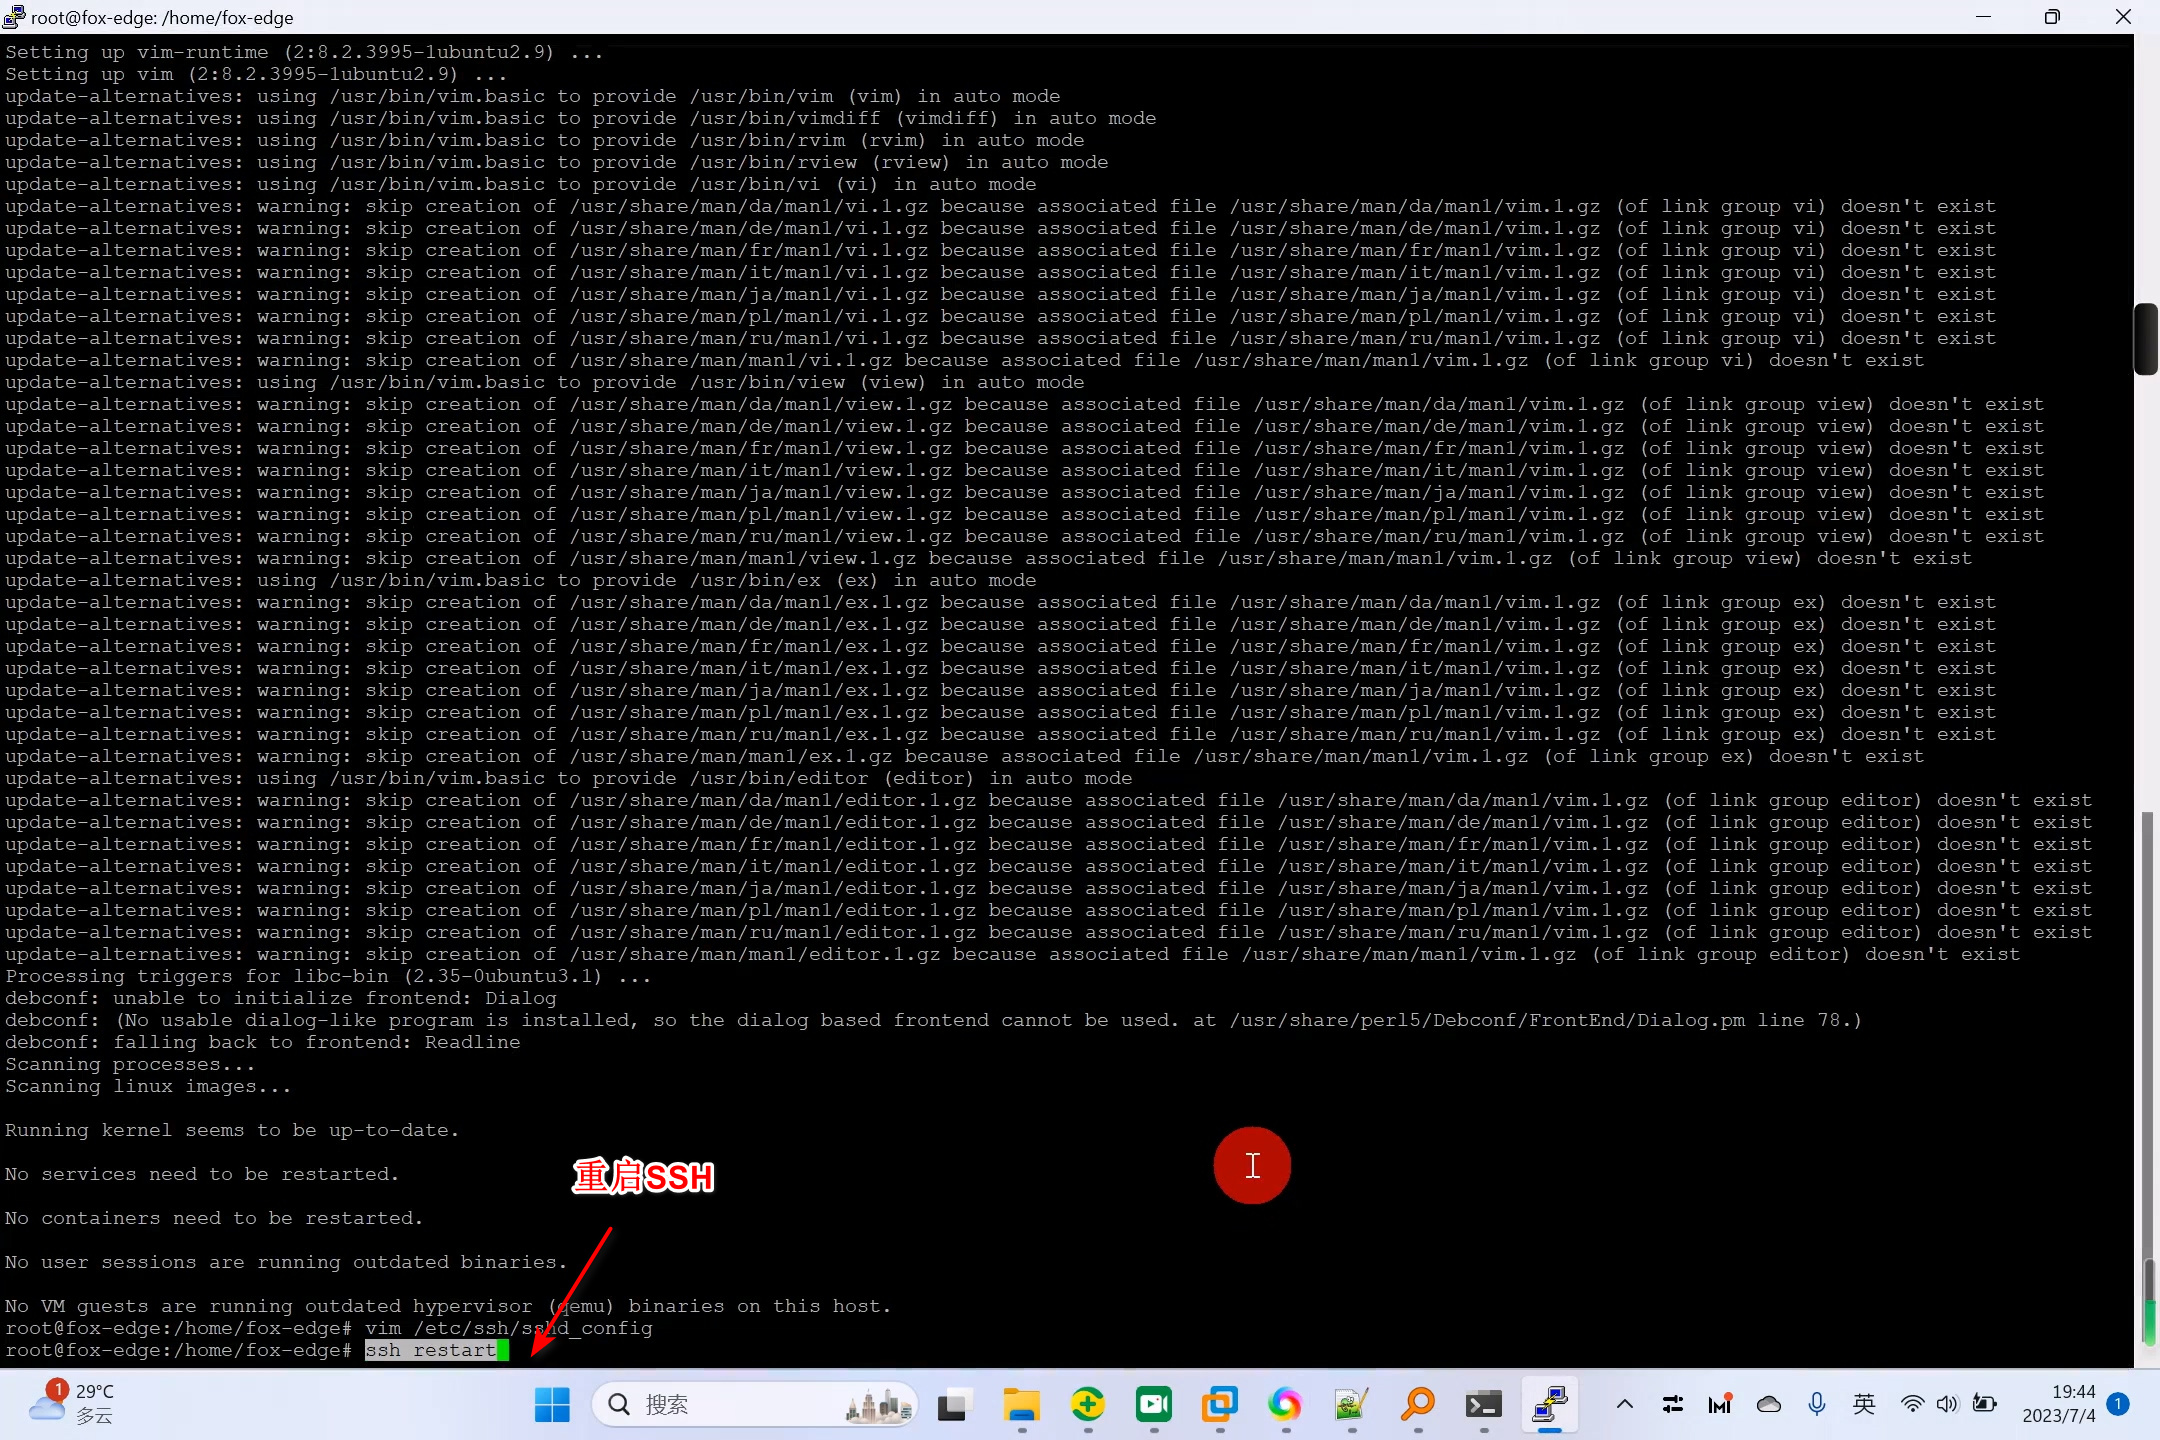2160x1440 pixels.
Task: Click the line providing /usr/bin/editor (editor)
Action: click(x=568, y=778)
